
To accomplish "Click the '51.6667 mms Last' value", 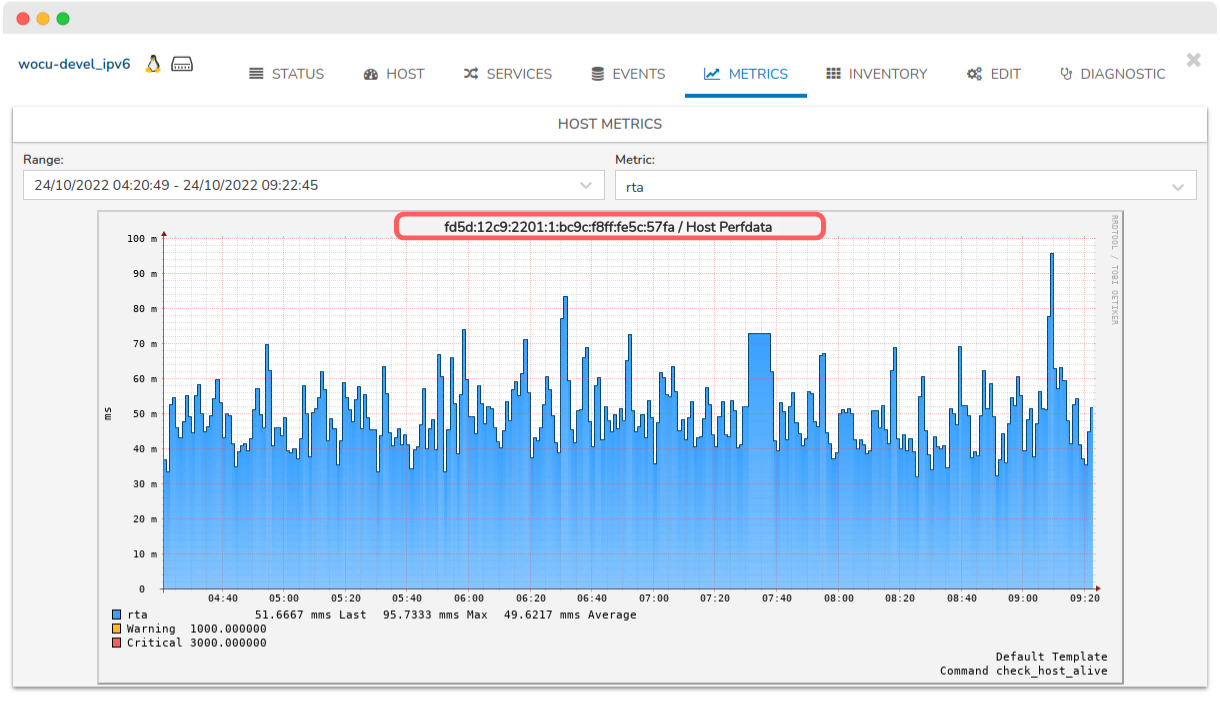I will pos(311,615).
